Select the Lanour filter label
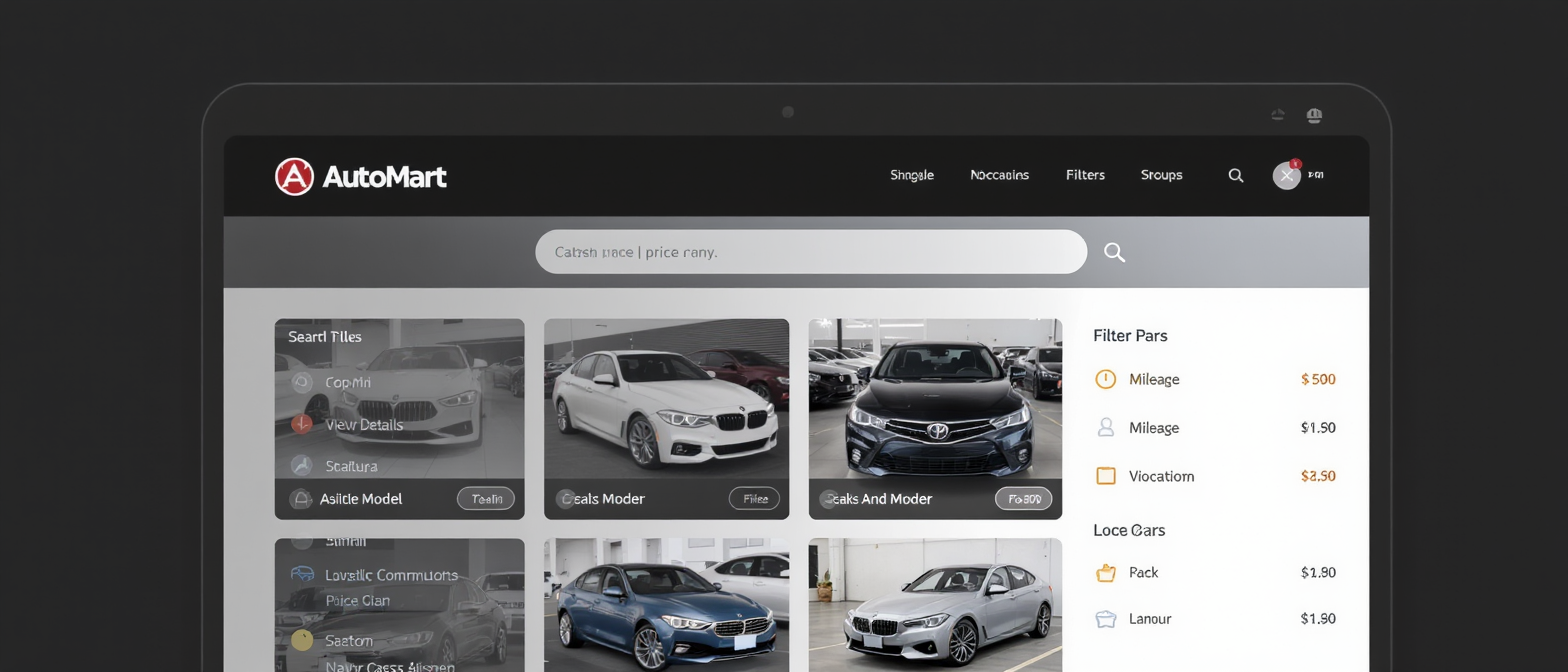The width and height of the screenshot is (1568, 672). tap(1149, 619)
